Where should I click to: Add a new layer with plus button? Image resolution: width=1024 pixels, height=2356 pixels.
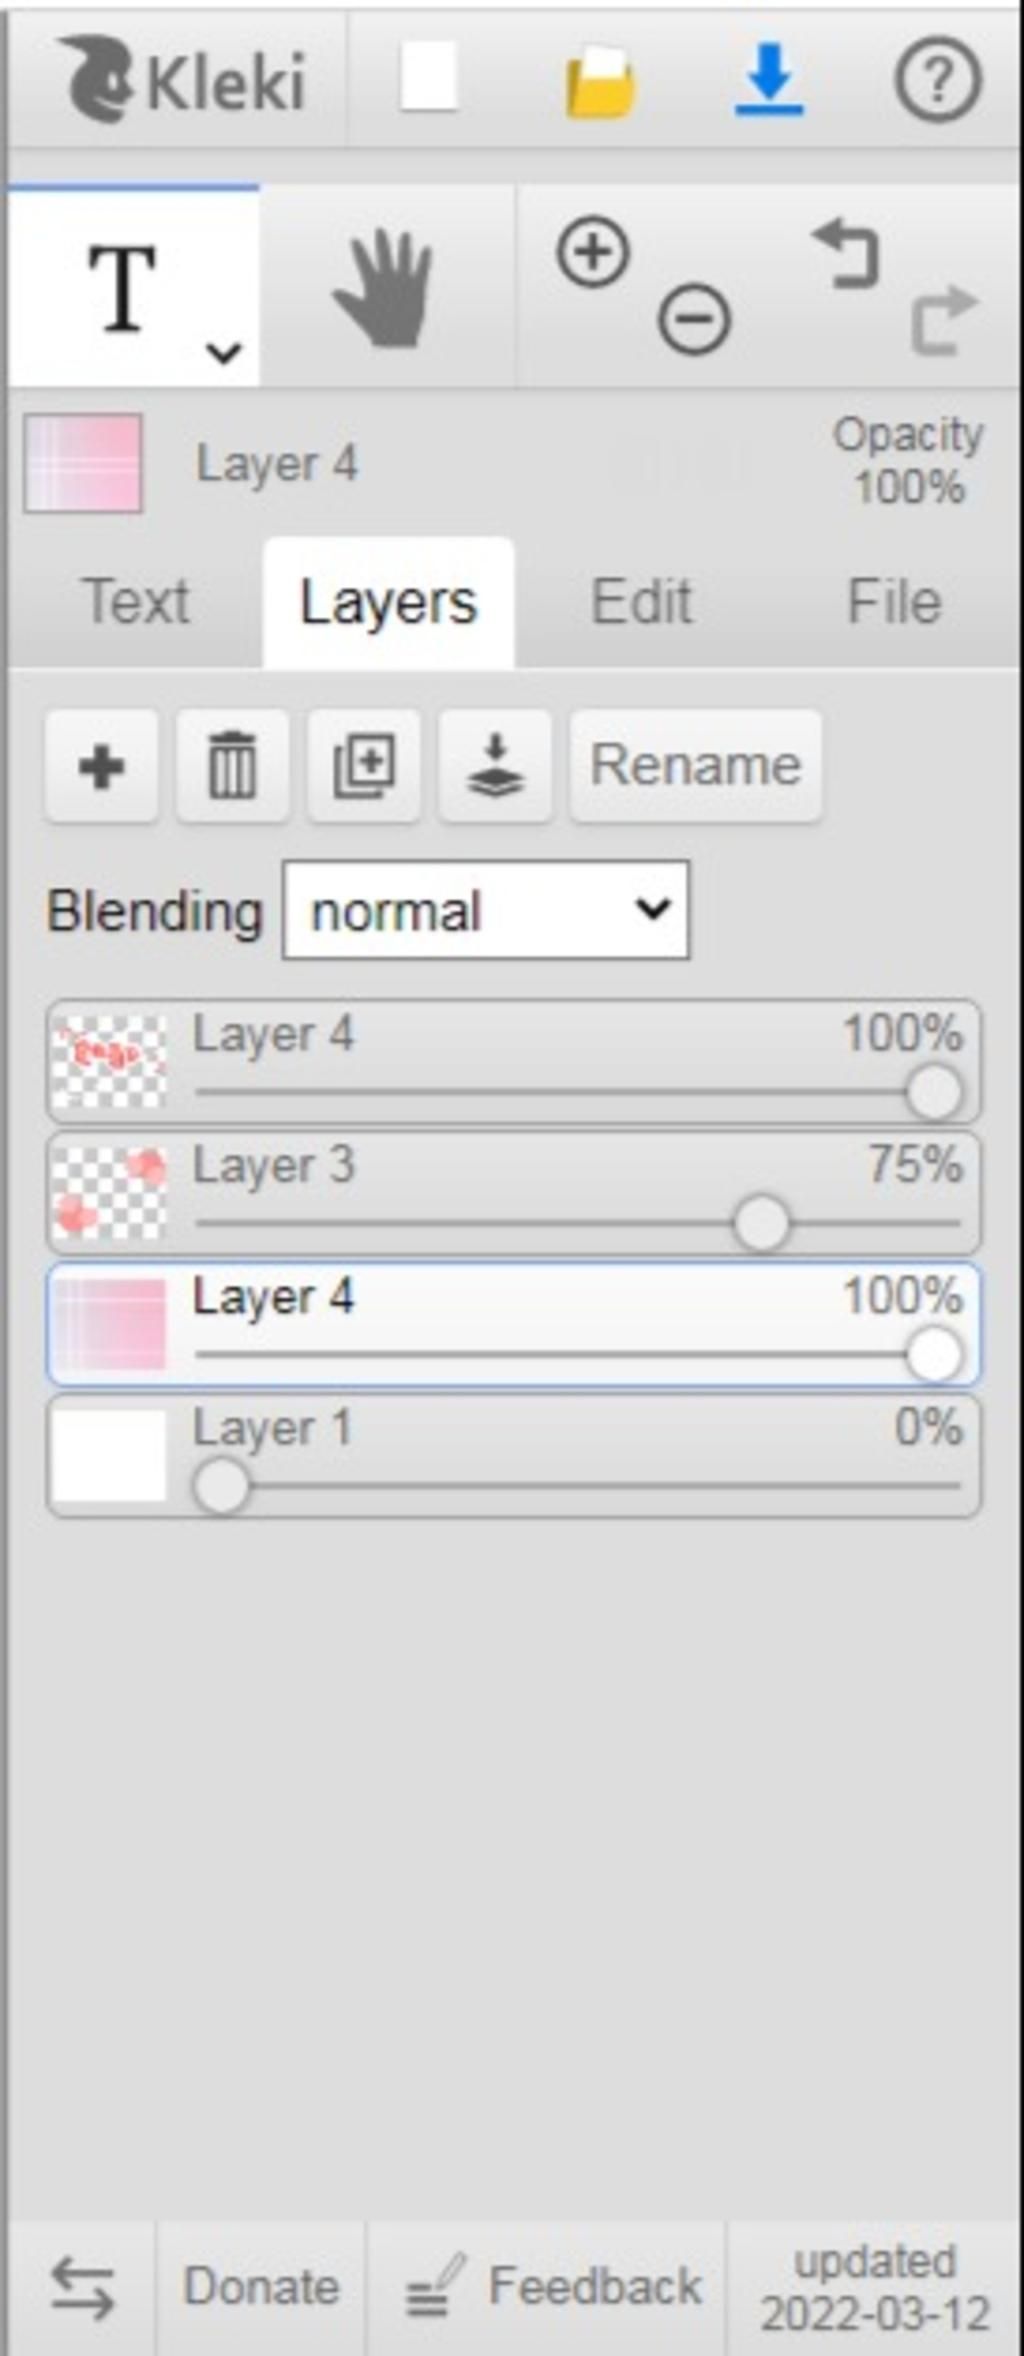(x=101, y=767)
